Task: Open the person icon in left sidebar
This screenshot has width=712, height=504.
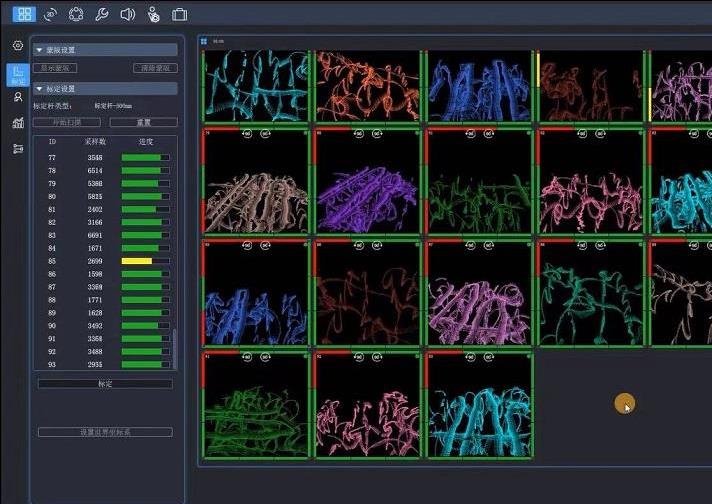Action: tap(18, 97)
